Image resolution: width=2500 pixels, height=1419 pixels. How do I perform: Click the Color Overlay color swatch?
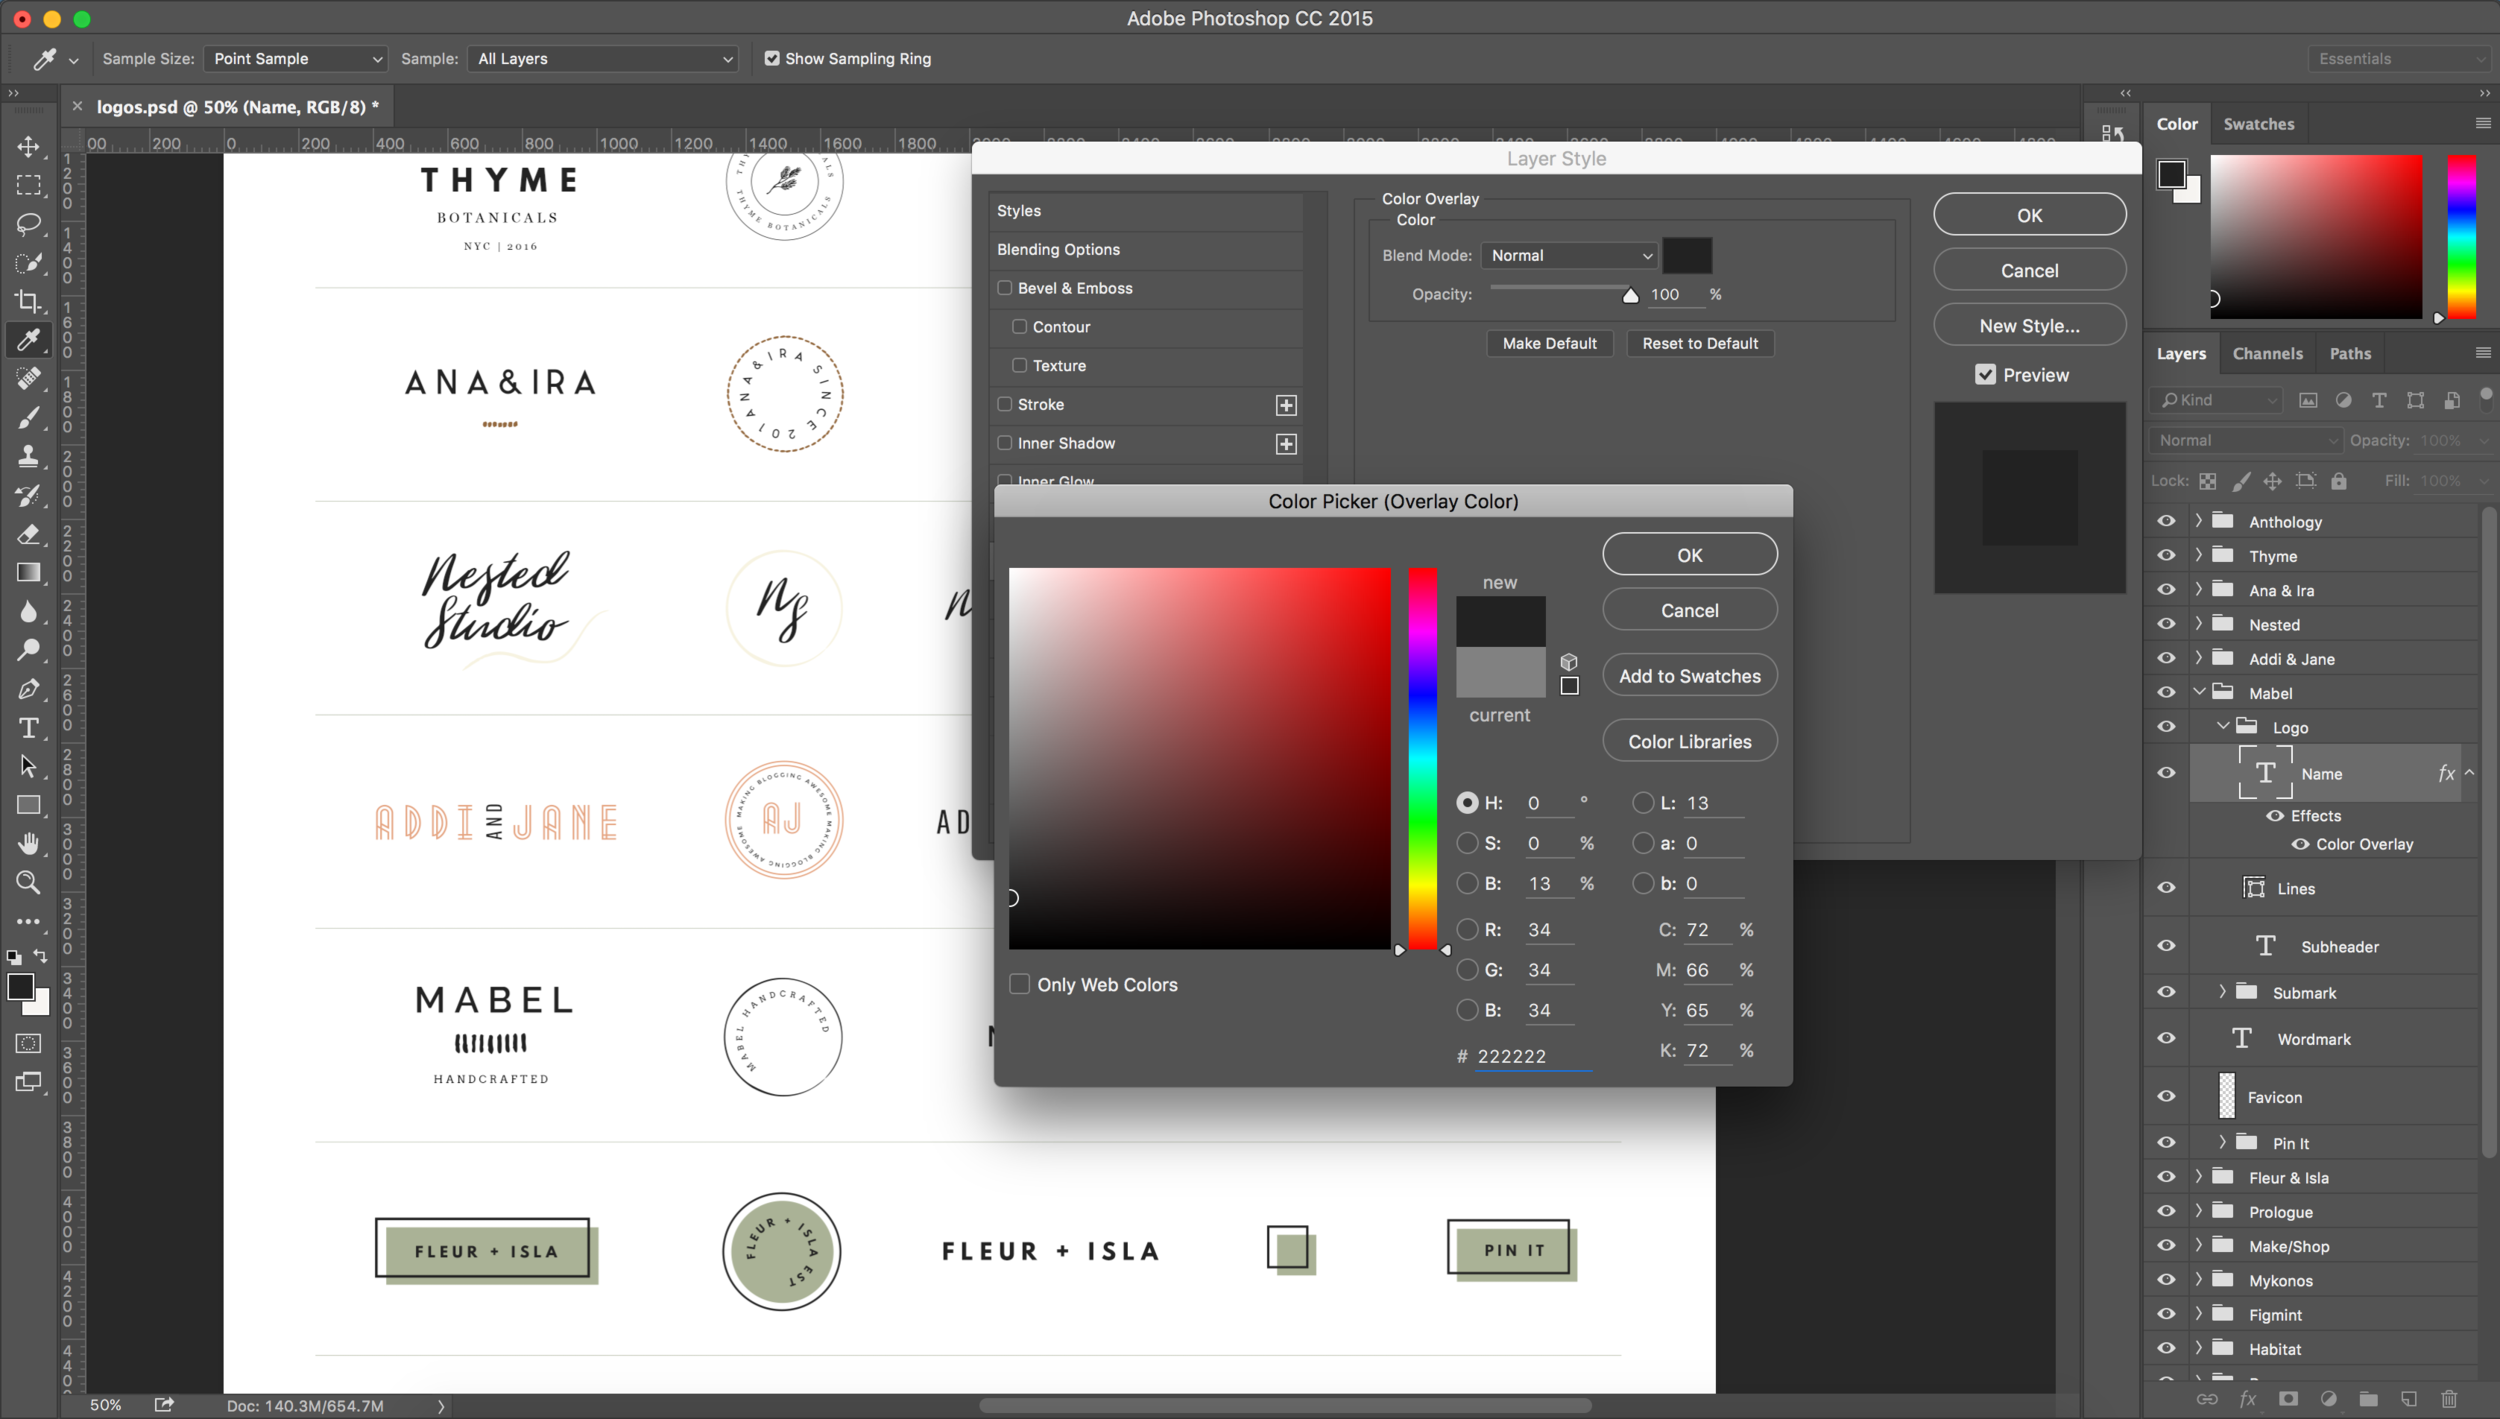(1686, 256)
